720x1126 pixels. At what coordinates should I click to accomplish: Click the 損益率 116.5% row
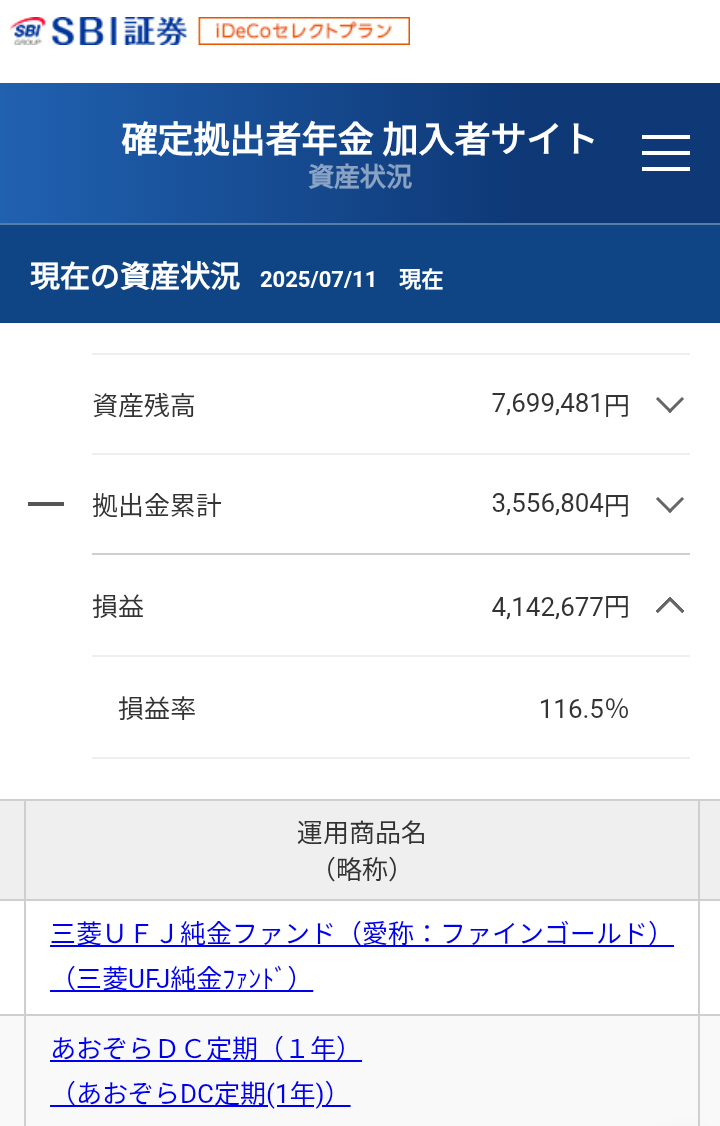point(391,708)
